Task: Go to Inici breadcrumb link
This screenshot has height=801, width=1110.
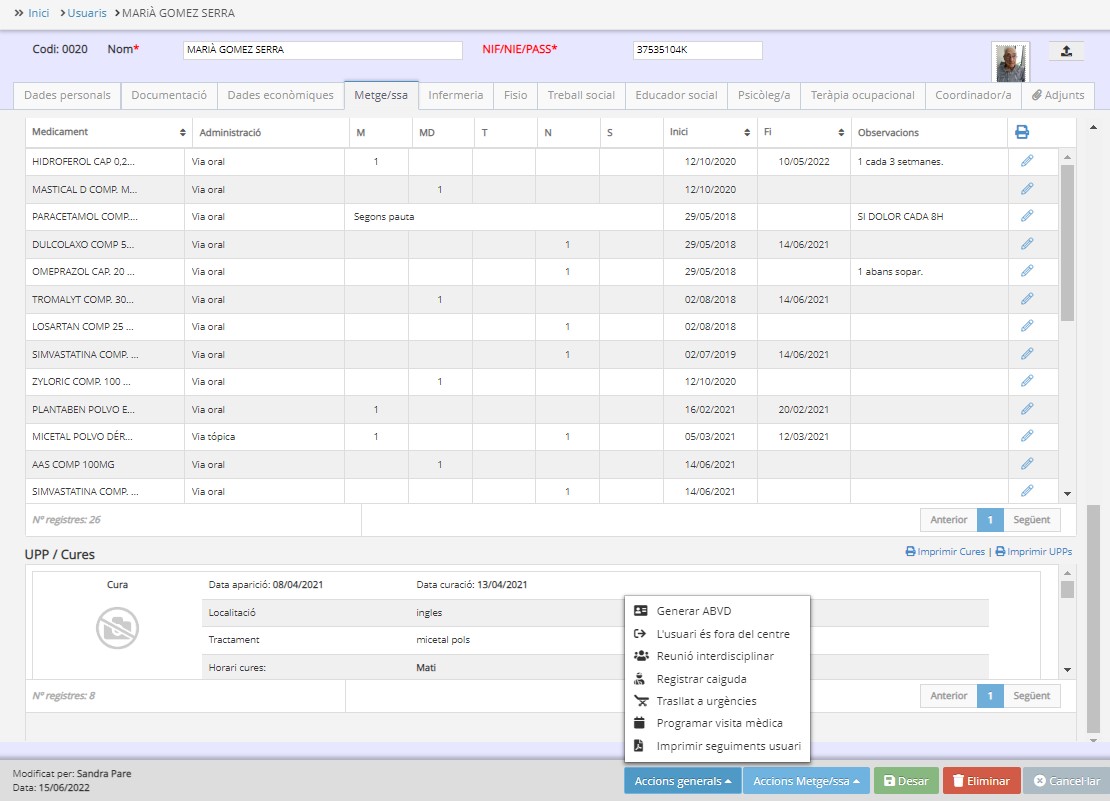Action: click(x=38, y=13)
